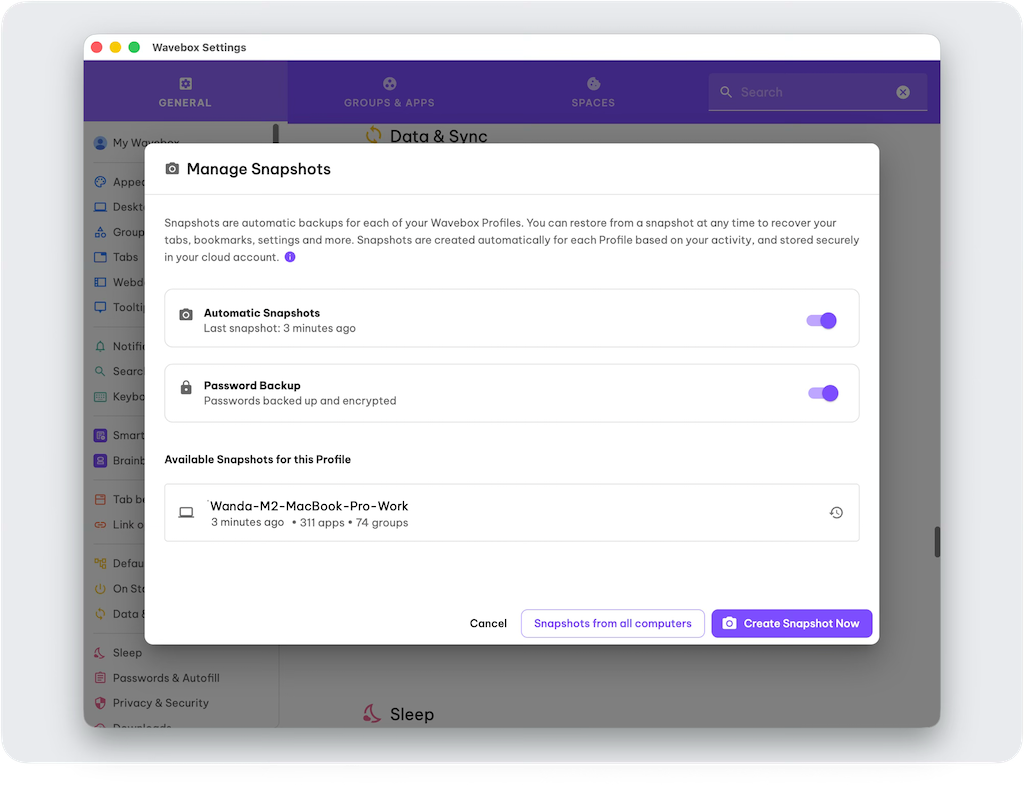Click the Data & Sync heading icon

pos(374,136)
